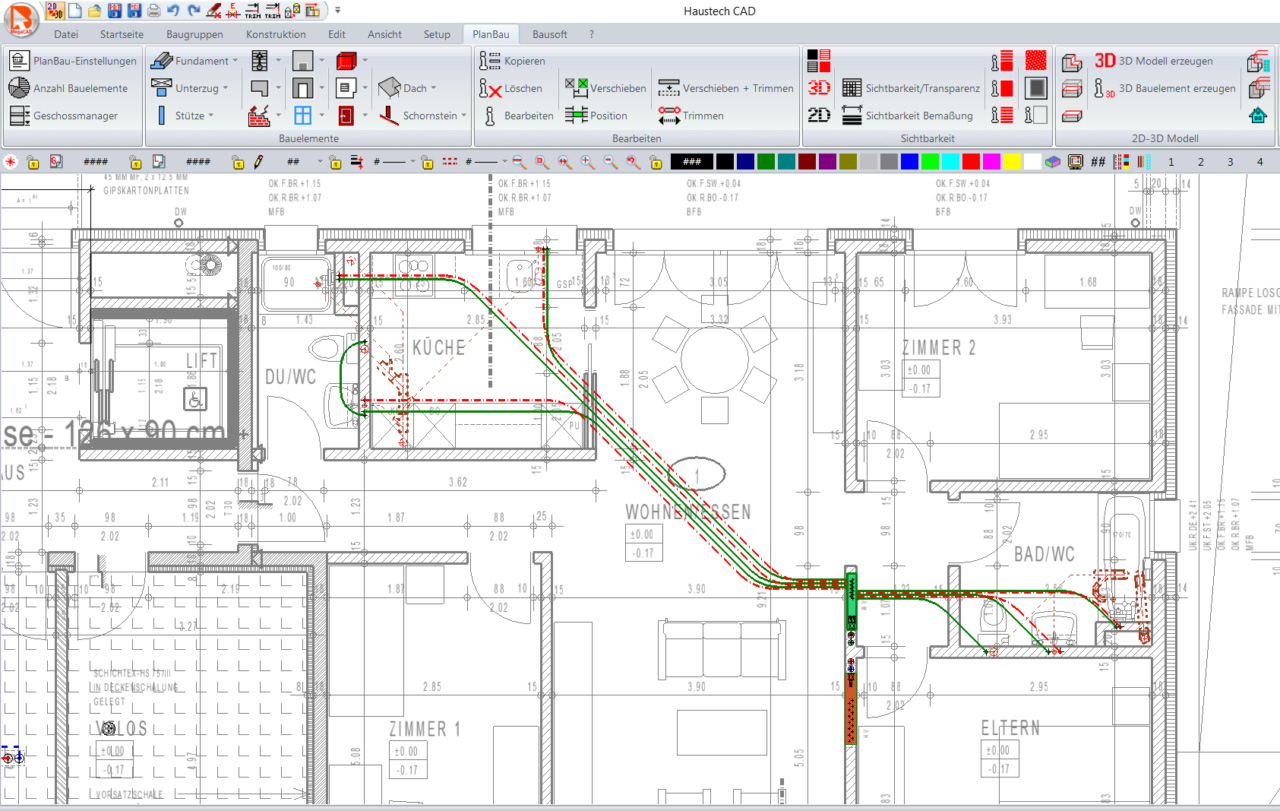Toggle the first yellow lock icon
This screenshot has width=1280, height=811.
pyautogui.click(x=32, y=161)
